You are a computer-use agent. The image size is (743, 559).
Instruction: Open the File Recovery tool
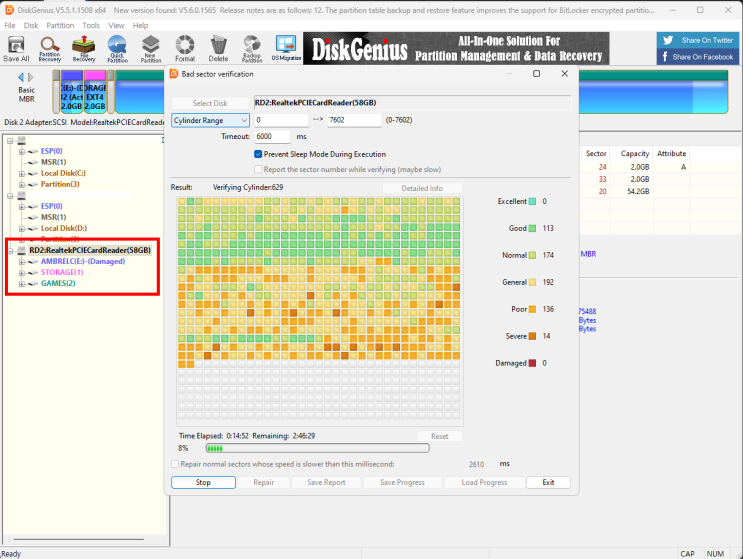[84, 49]
